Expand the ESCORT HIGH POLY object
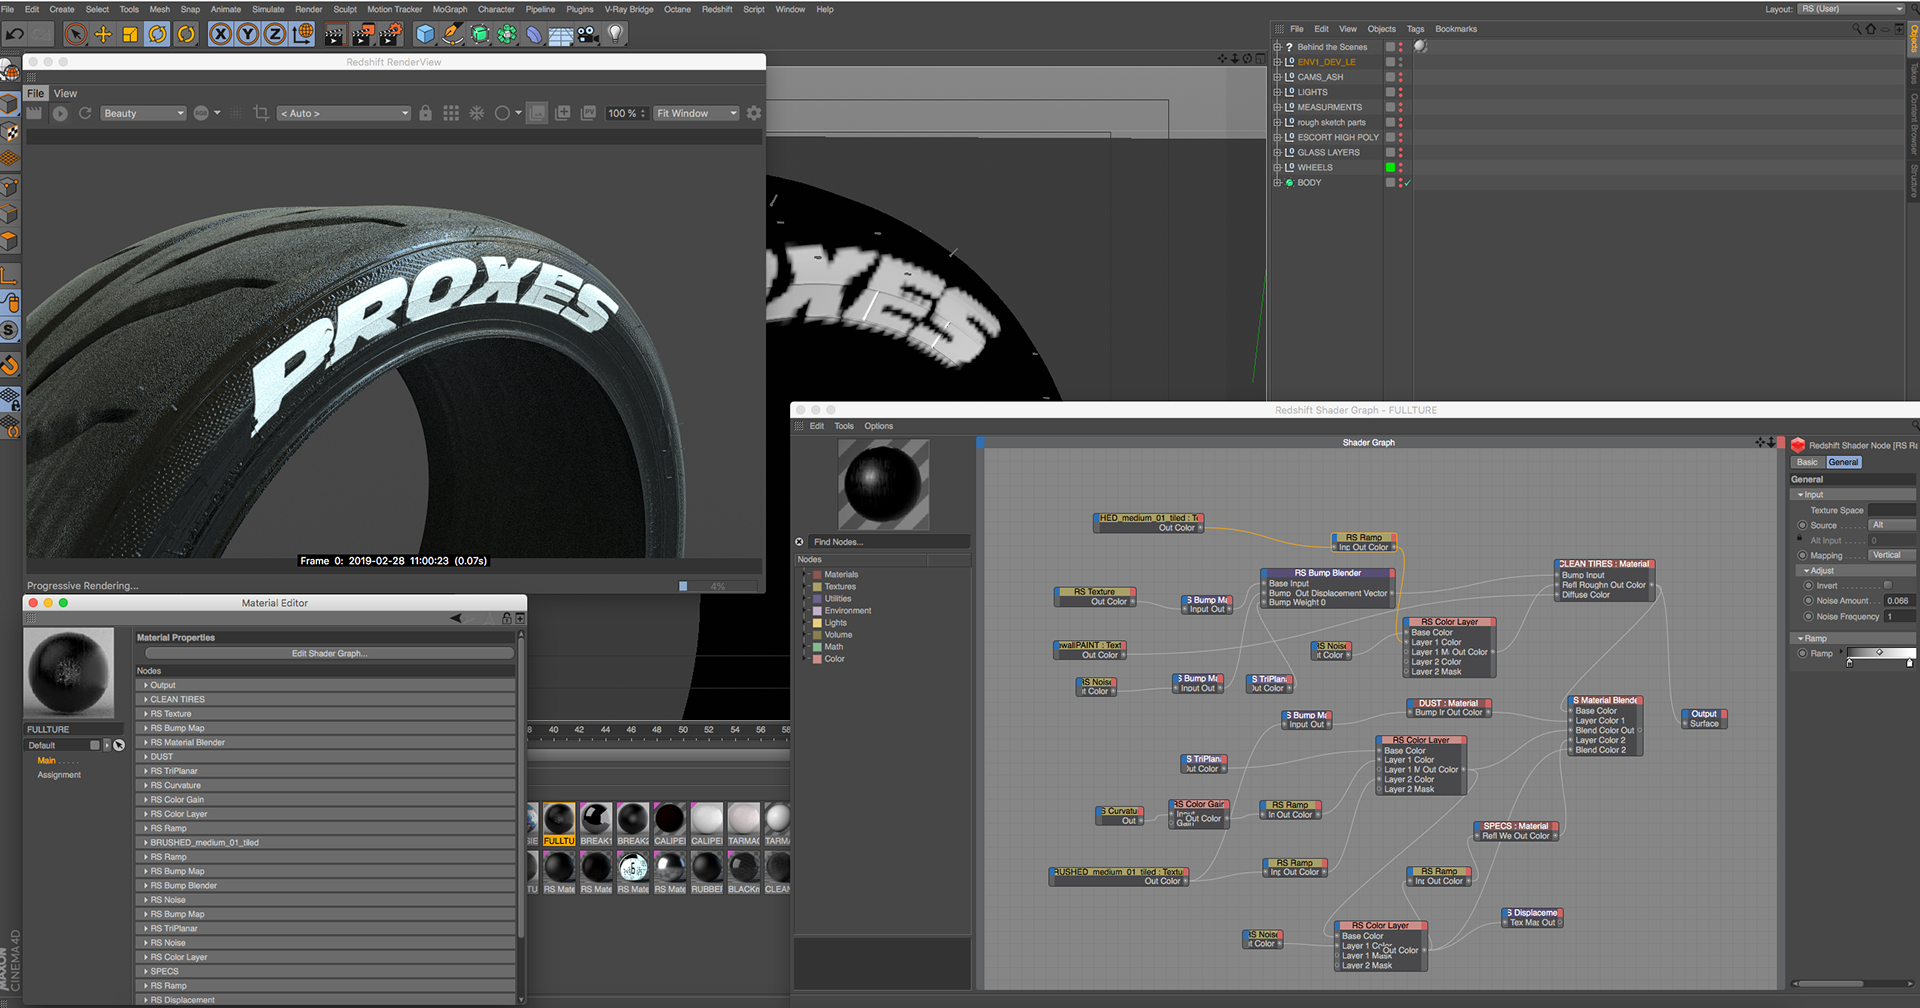 [1277, 138]
